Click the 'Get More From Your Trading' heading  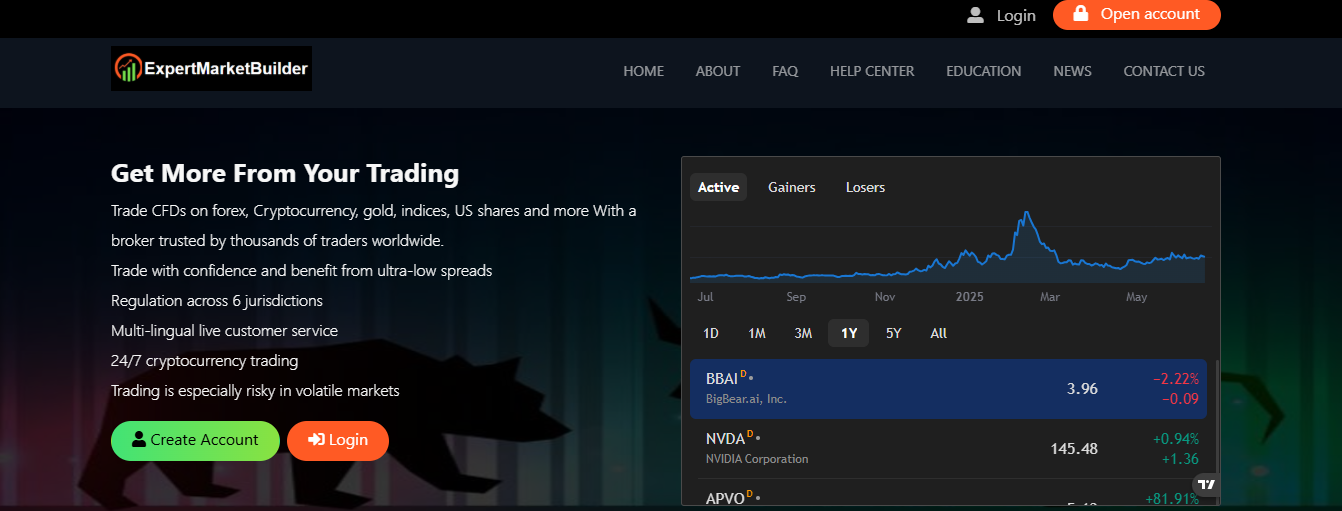285,173
